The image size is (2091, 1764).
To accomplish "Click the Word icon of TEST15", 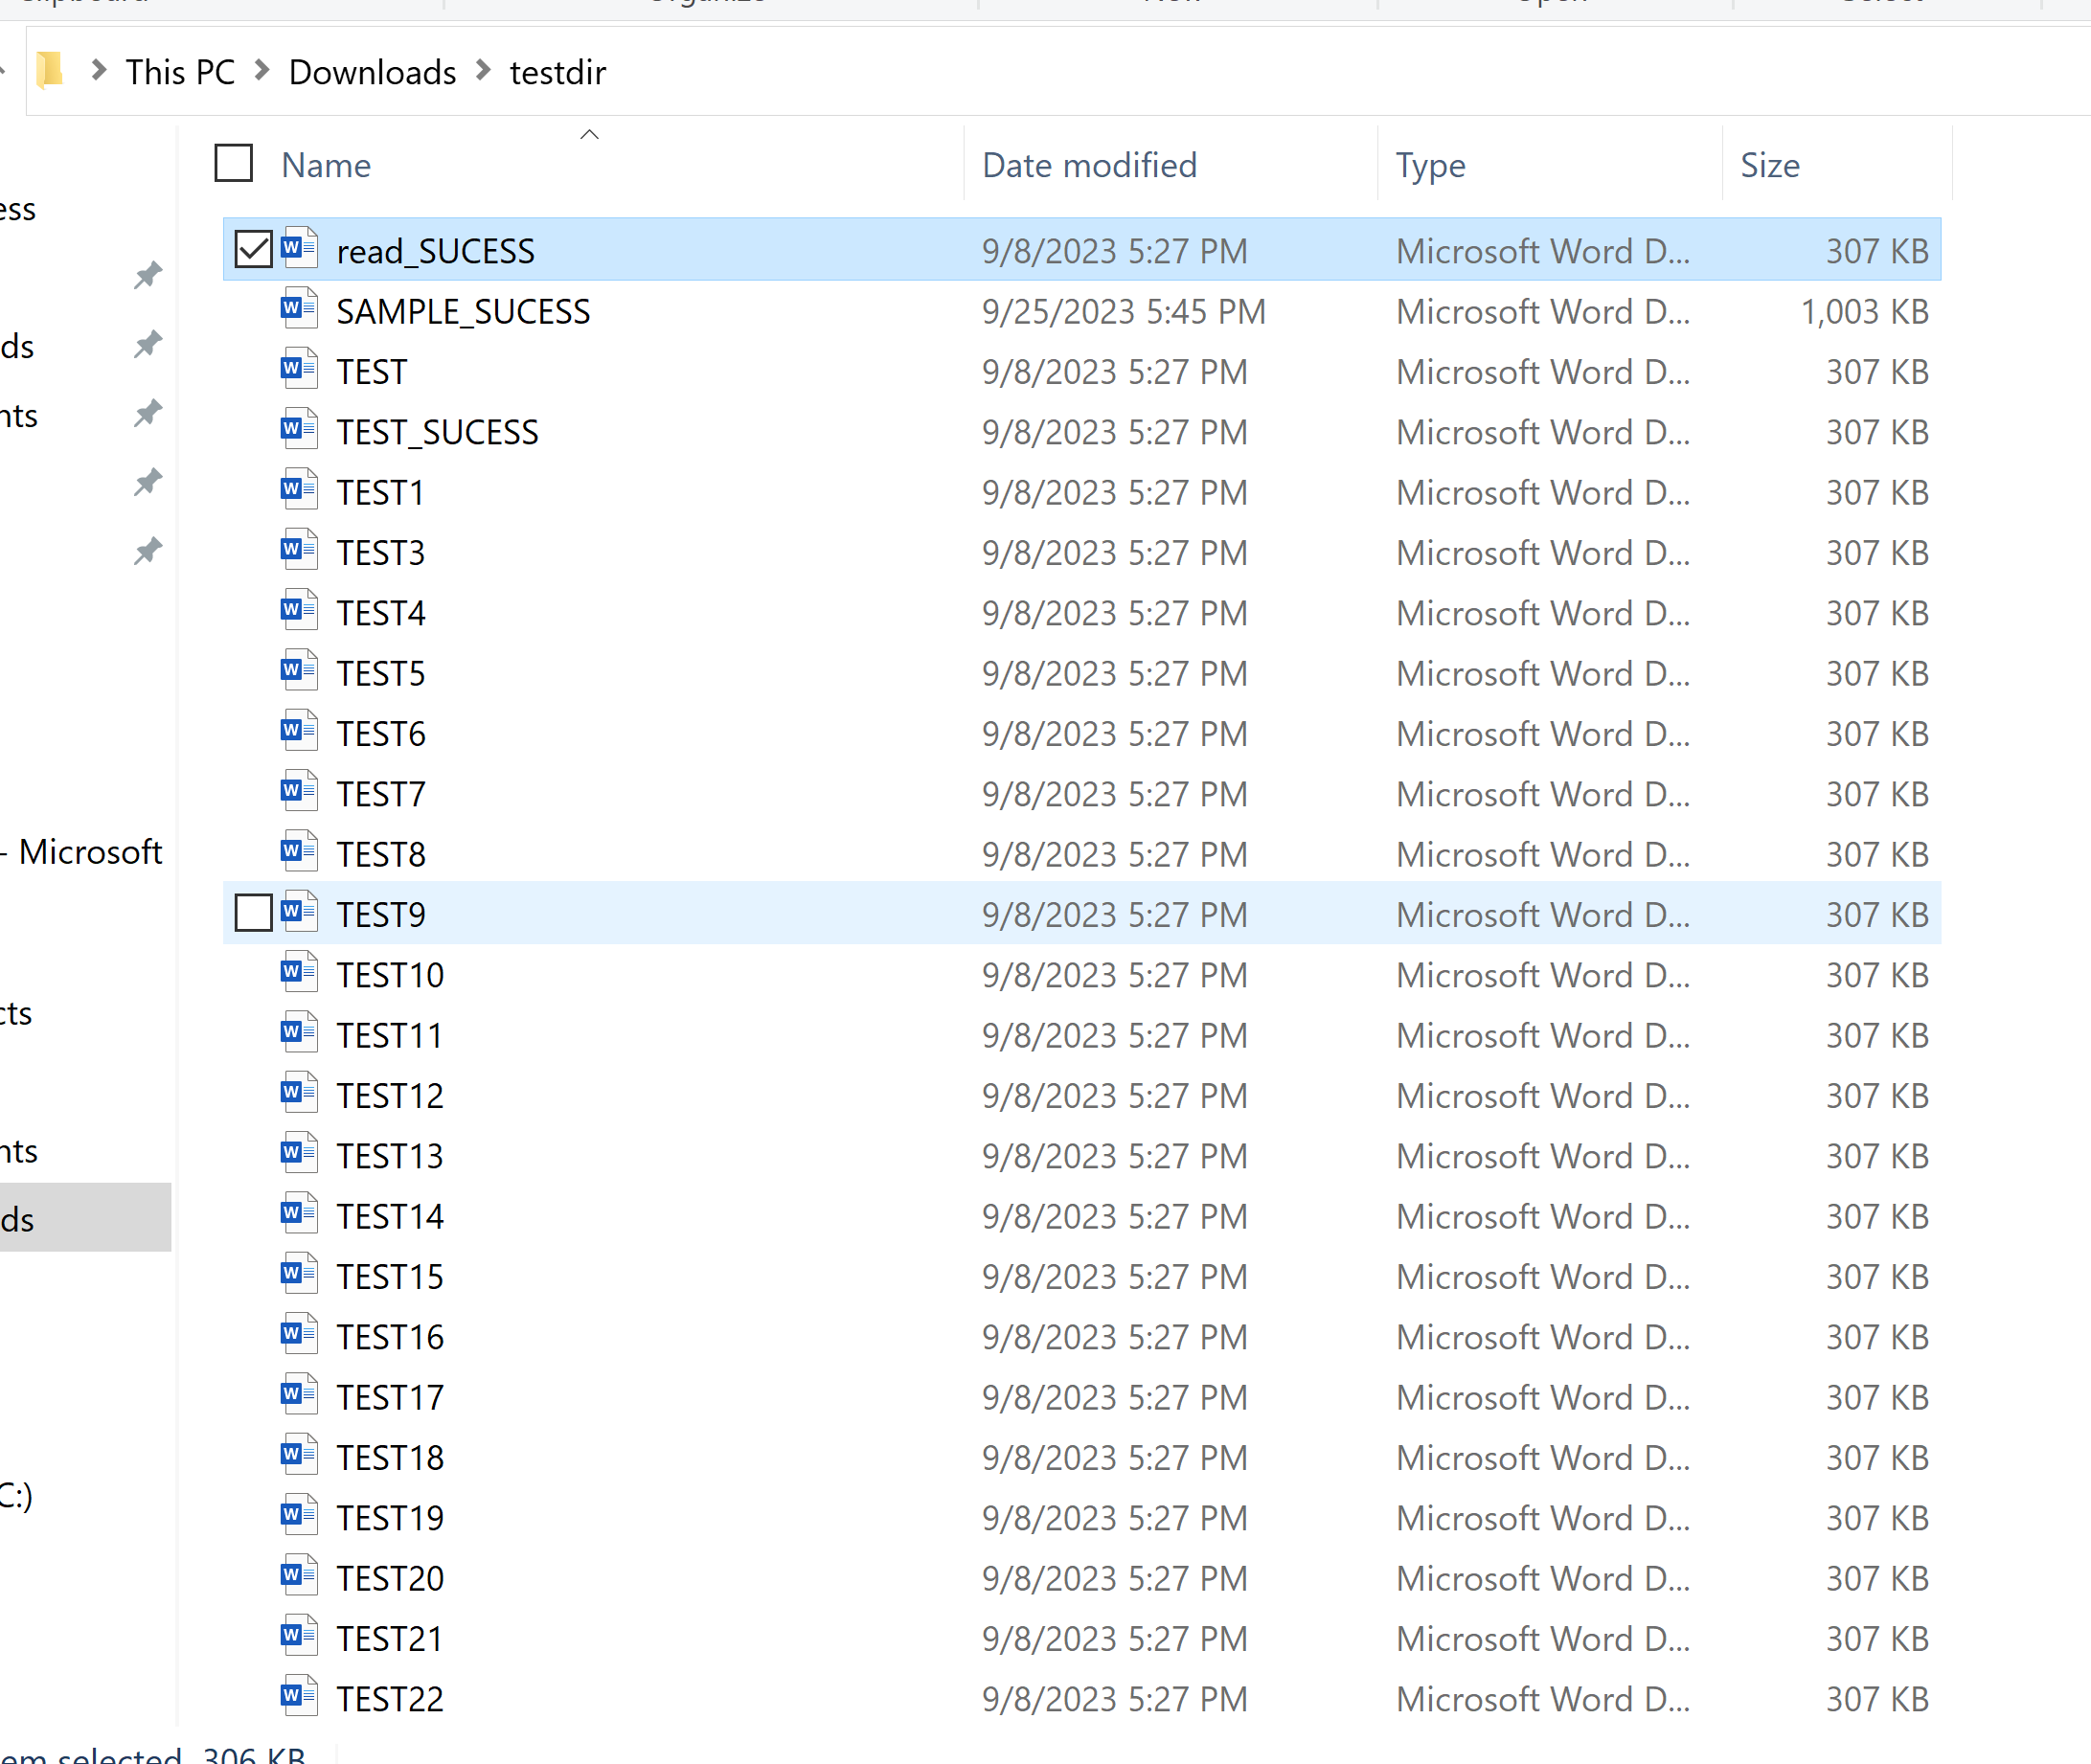I will pyautogui.click(x=299, y=1274).
